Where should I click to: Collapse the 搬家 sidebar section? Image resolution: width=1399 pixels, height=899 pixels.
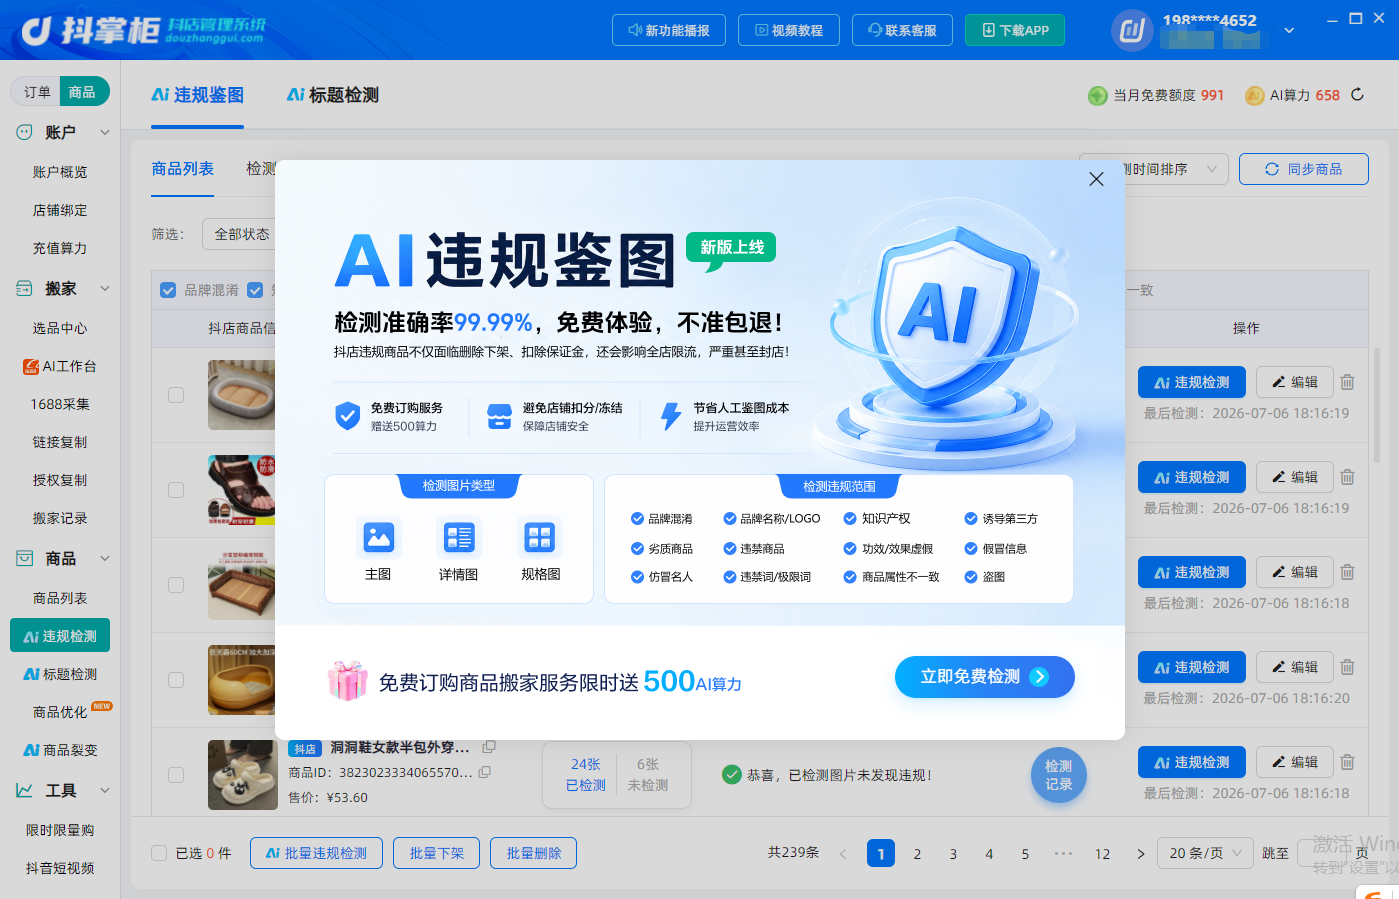point(105,289)
